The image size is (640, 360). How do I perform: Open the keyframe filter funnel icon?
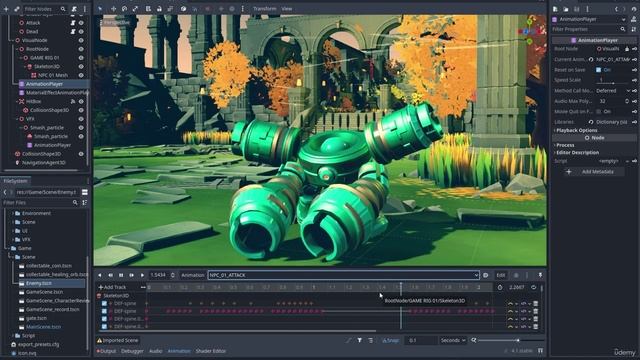(x=359, y=340)
